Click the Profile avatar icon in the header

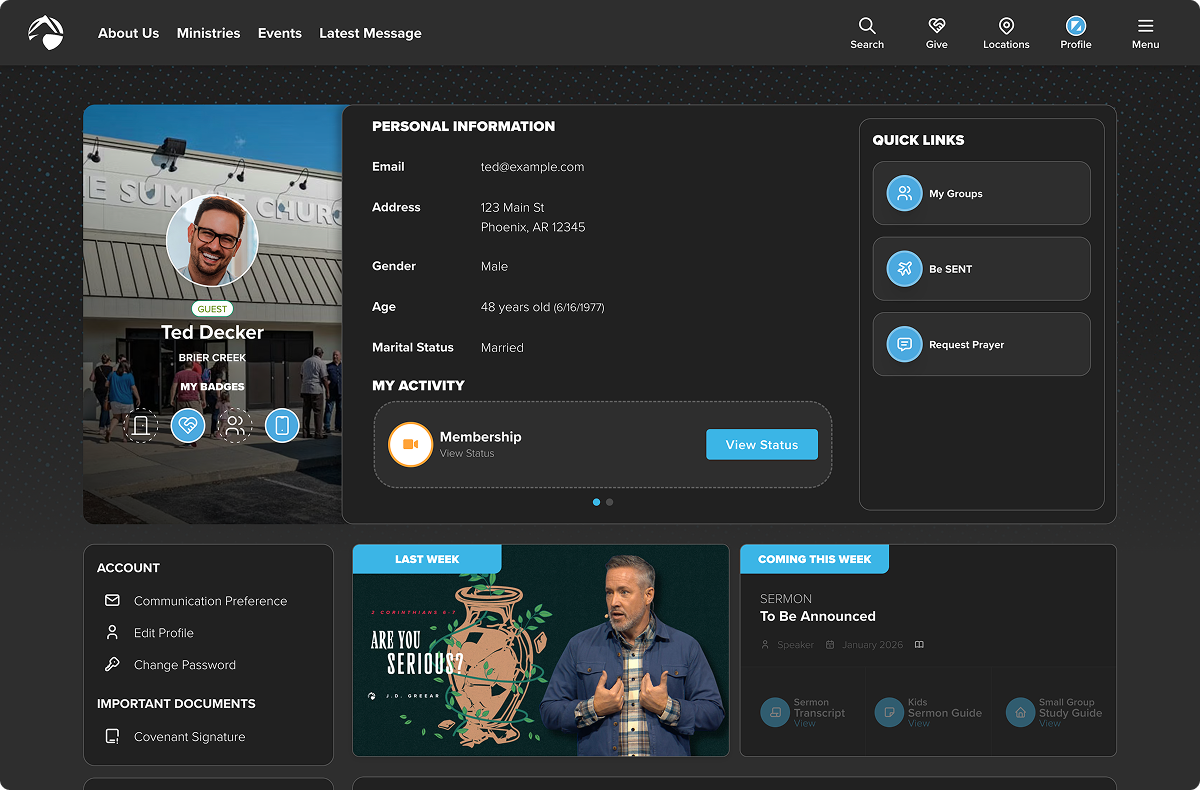pyautogui.click(x=1076, y=26)
